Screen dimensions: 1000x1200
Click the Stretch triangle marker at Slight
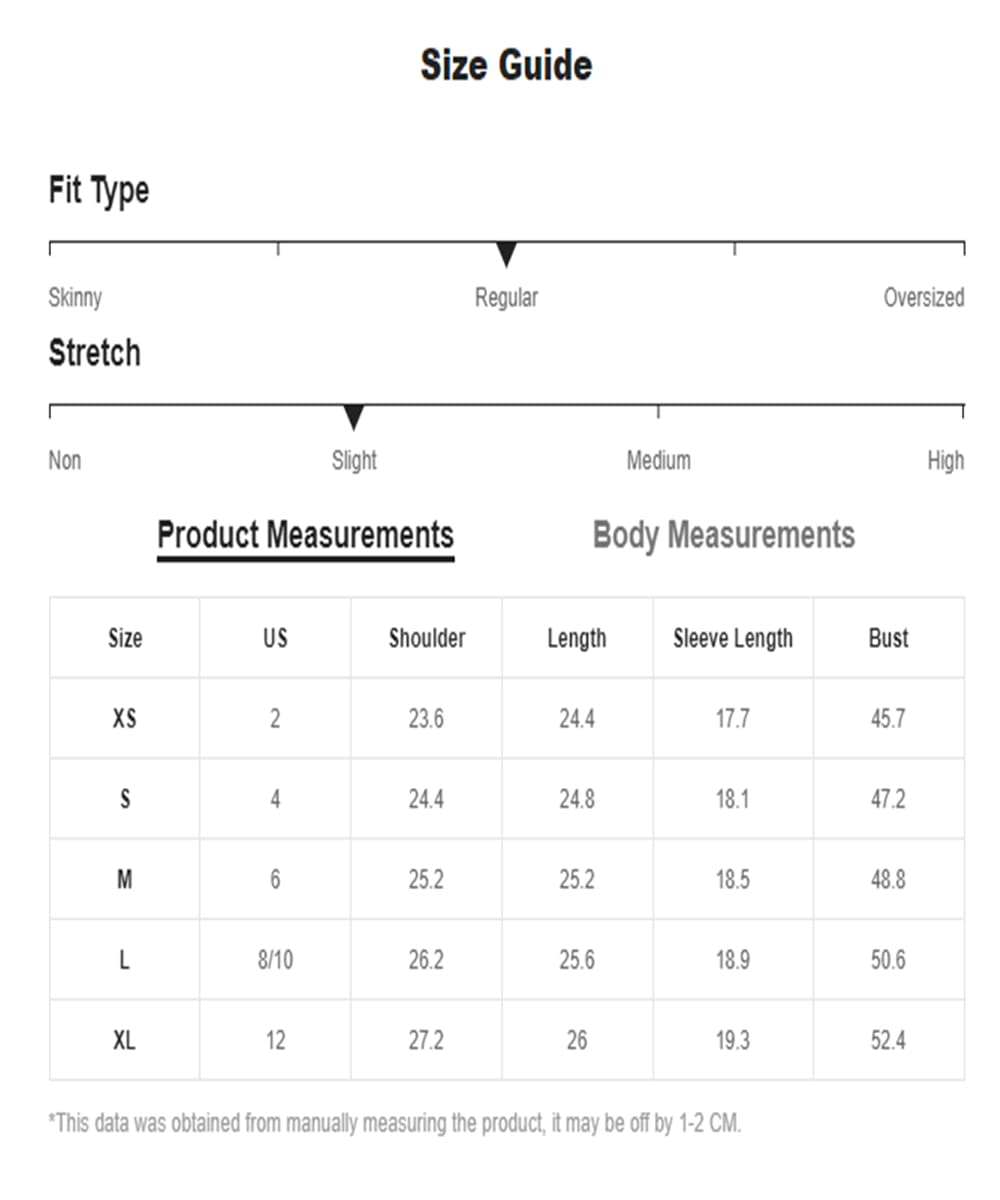[353, 417]
